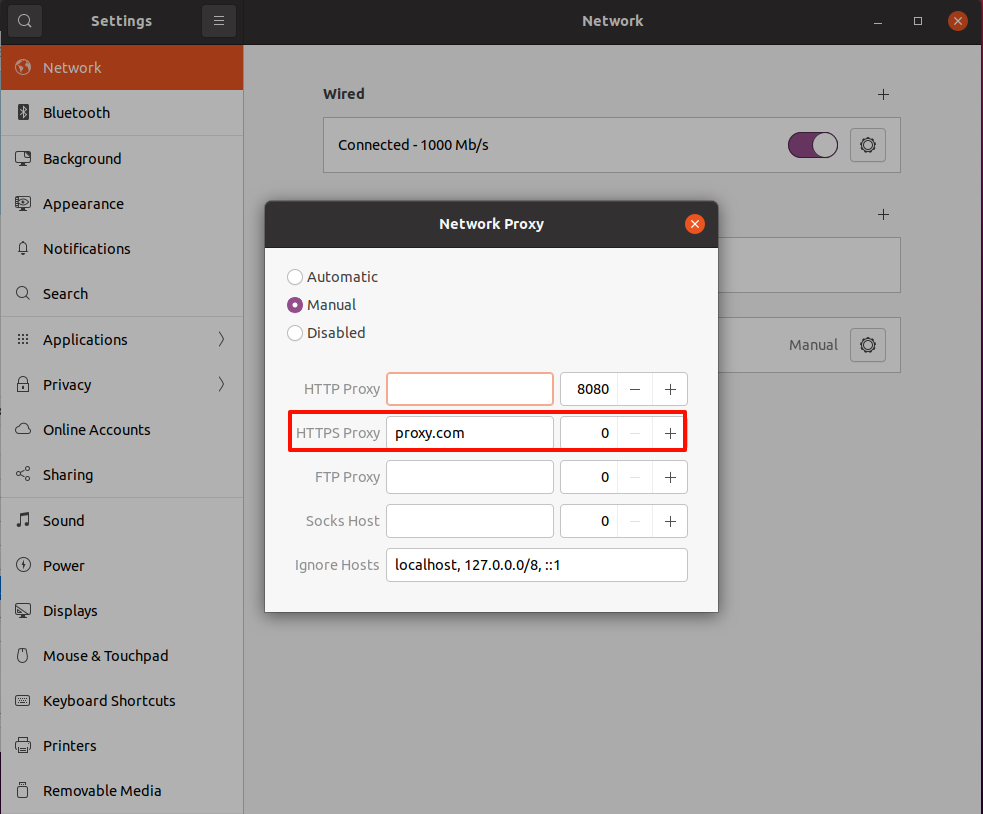Open Bluetooth settings panel
The height and width of the screenshot is (814, 983).
point(122,113)
